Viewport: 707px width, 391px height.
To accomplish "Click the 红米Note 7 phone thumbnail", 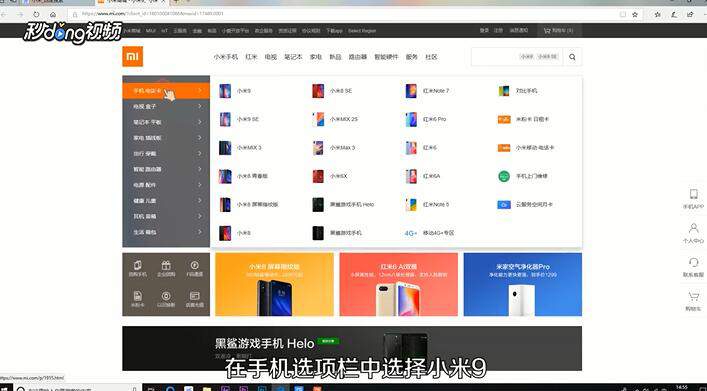I will point(411,91).
